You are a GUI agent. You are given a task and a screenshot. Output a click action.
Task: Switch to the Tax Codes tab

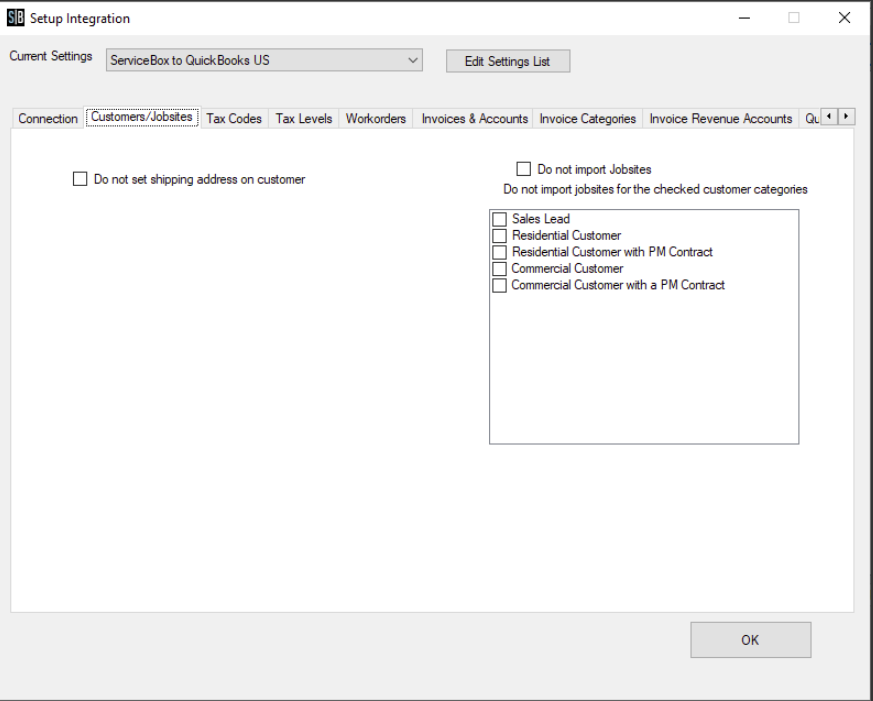[x=234, y=119]
